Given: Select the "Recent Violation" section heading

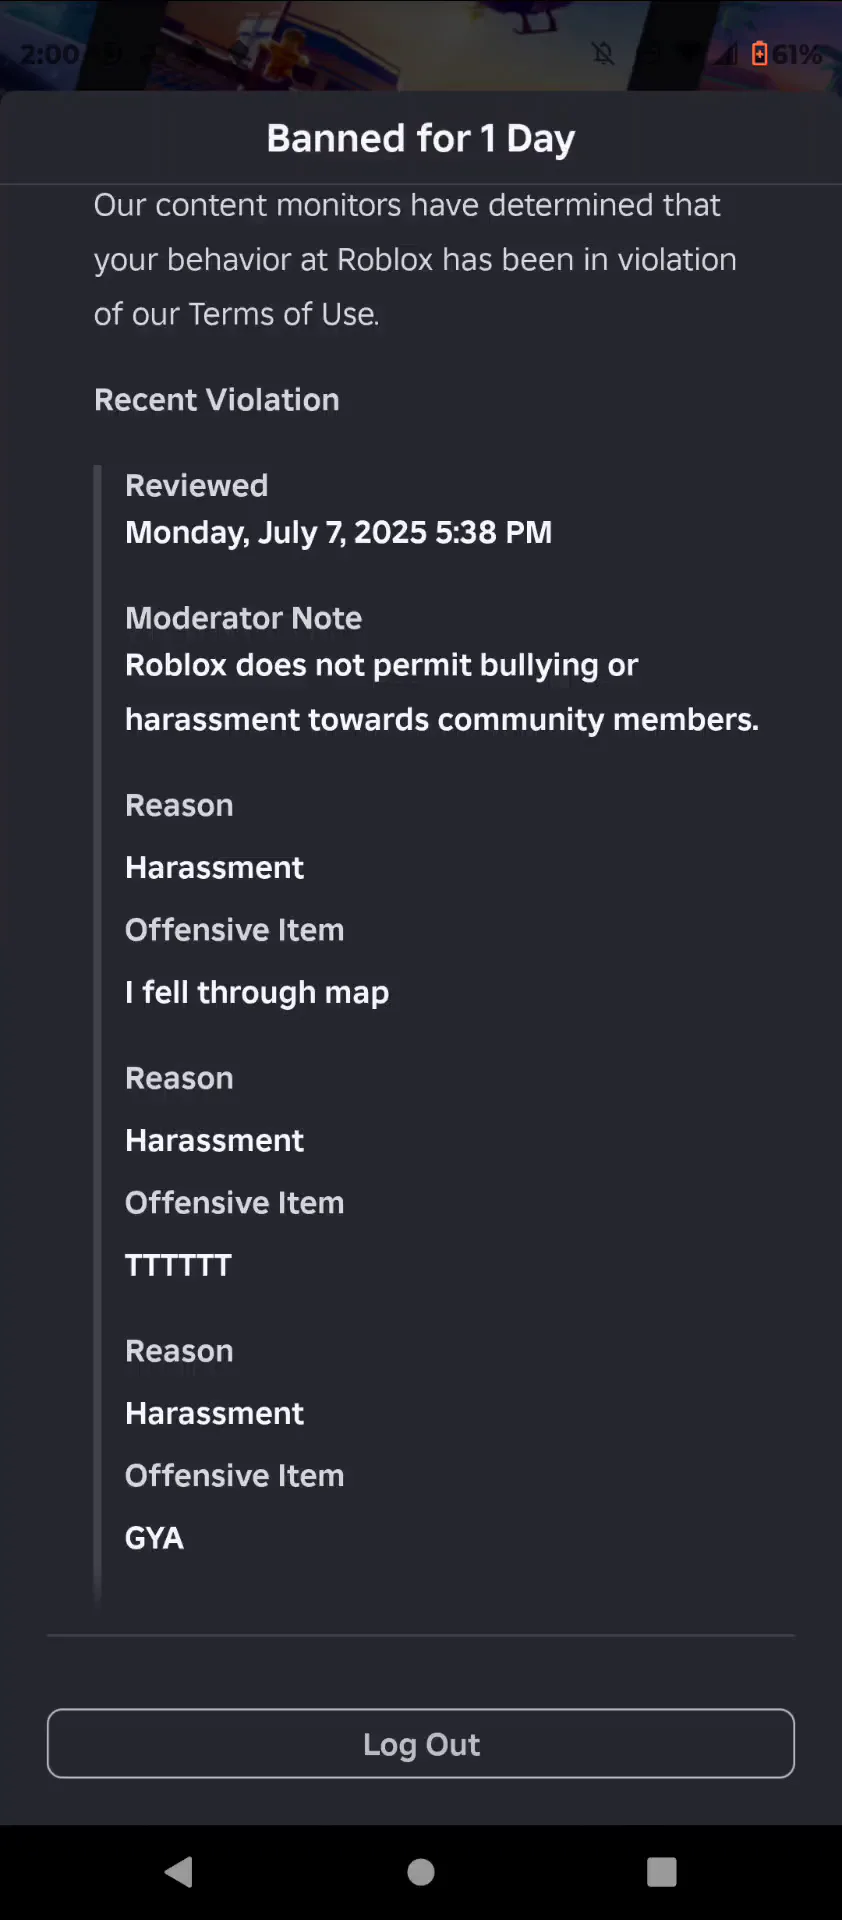Looking at the screenshot, I should pyautogui.click(x=217, y=400).
